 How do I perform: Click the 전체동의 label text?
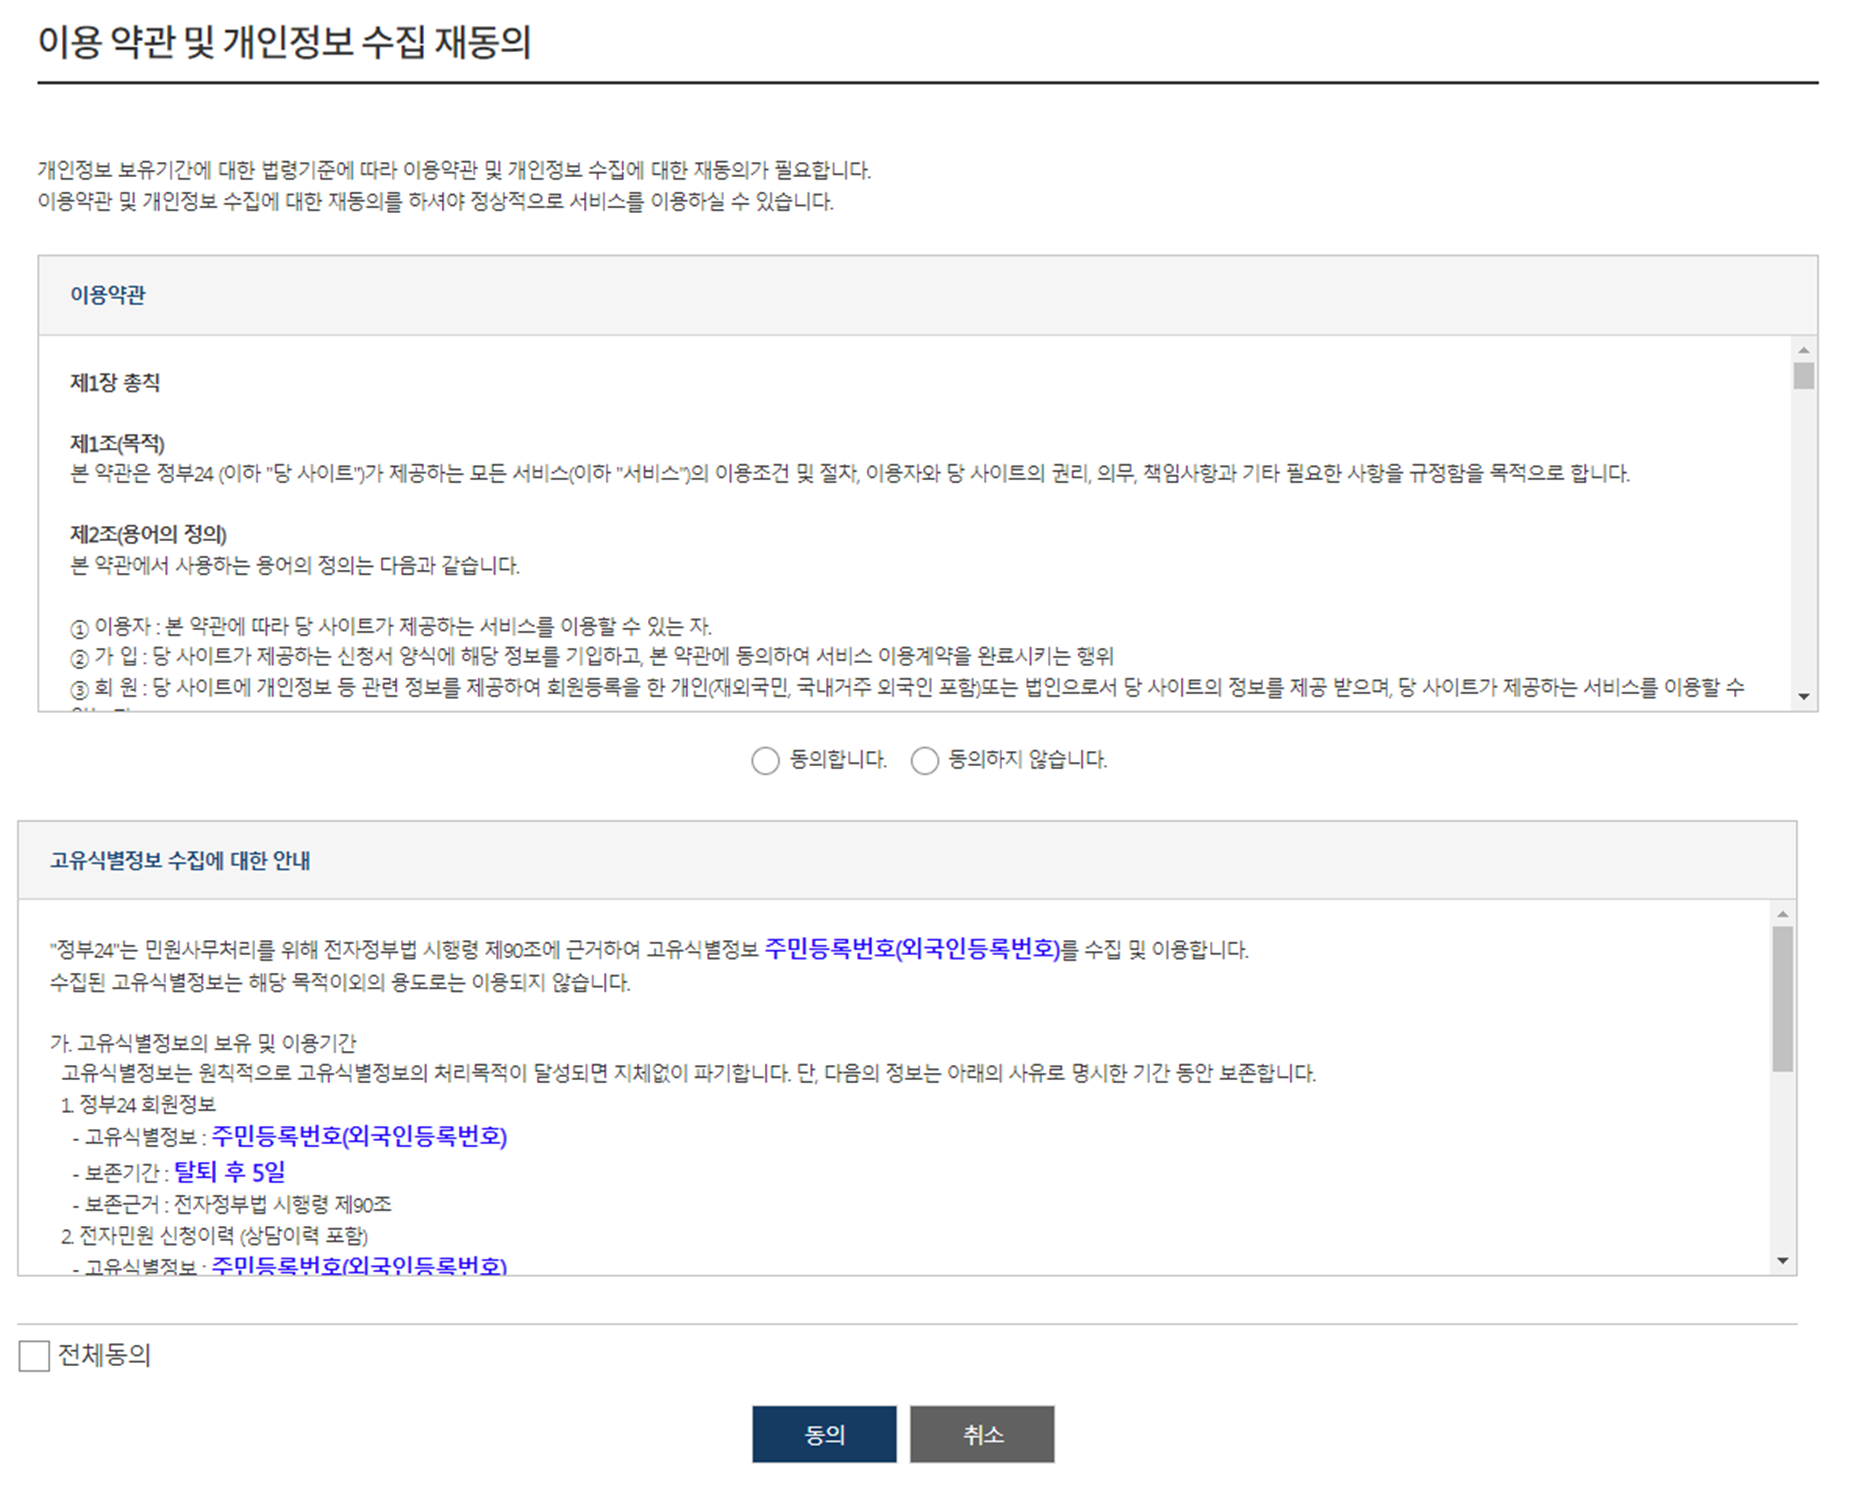[x=104, y=1355]
